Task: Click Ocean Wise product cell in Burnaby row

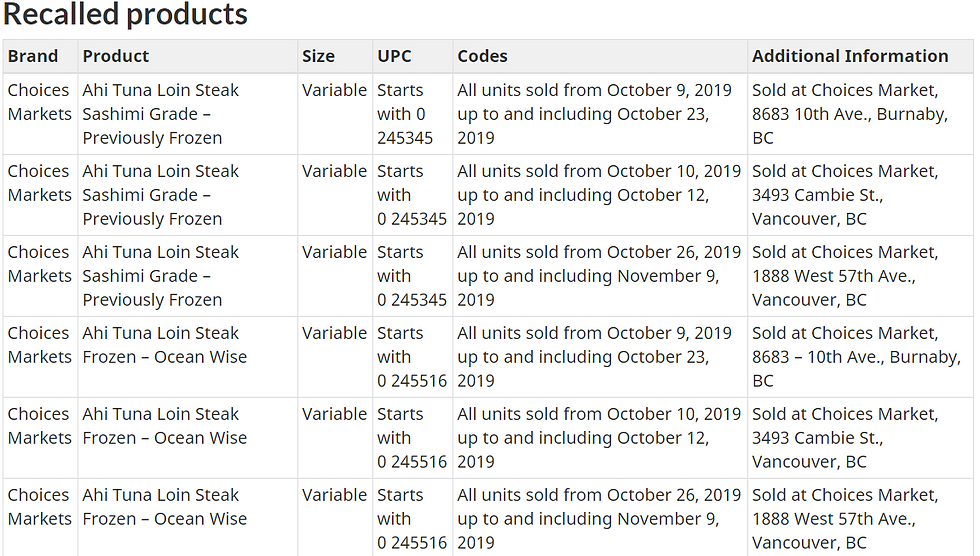Action: click(164, 345)
